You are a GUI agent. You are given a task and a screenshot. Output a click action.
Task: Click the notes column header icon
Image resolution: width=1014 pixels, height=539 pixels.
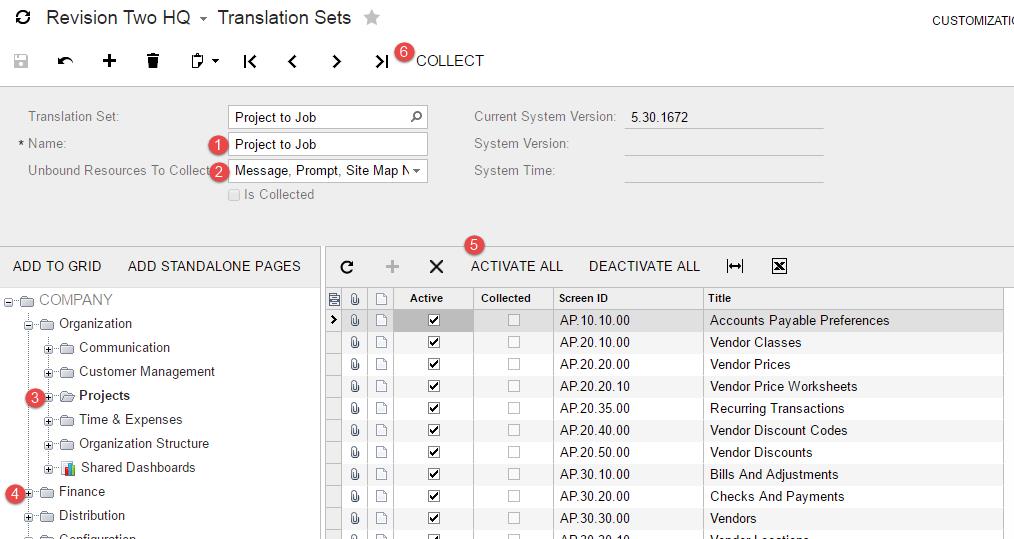tap(382, 298)
